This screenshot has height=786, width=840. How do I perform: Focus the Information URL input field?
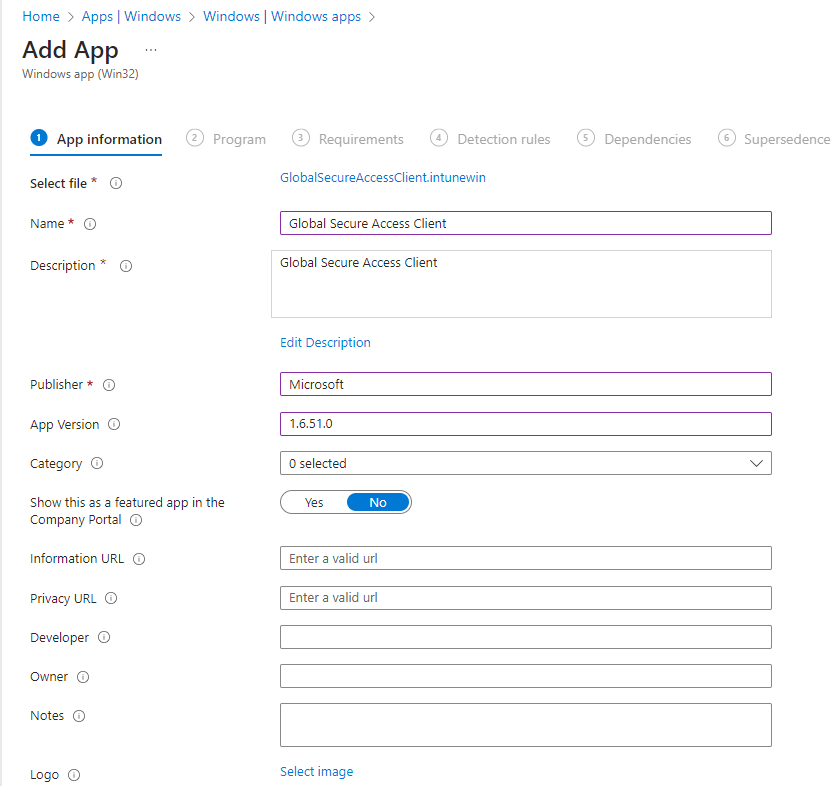pyautogui.click(x=526, y=558)
